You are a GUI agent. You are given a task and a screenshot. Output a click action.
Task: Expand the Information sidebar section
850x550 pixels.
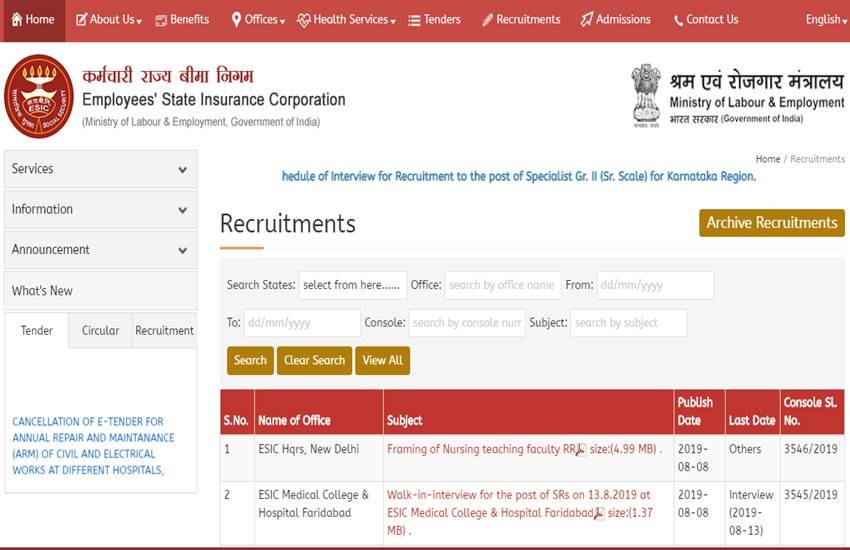coord(100,210)
